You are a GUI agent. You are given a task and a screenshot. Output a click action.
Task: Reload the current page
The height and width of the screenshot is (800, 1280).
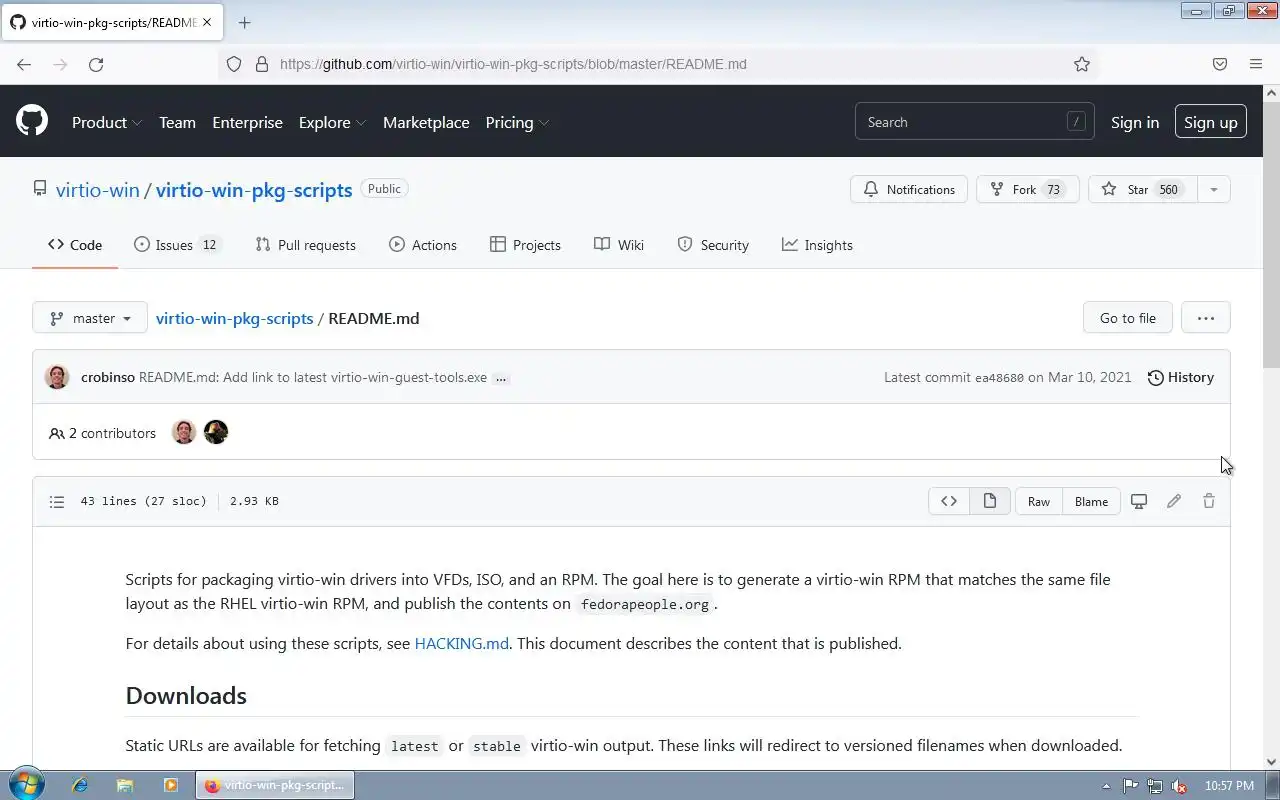click(x=96, y=64)
